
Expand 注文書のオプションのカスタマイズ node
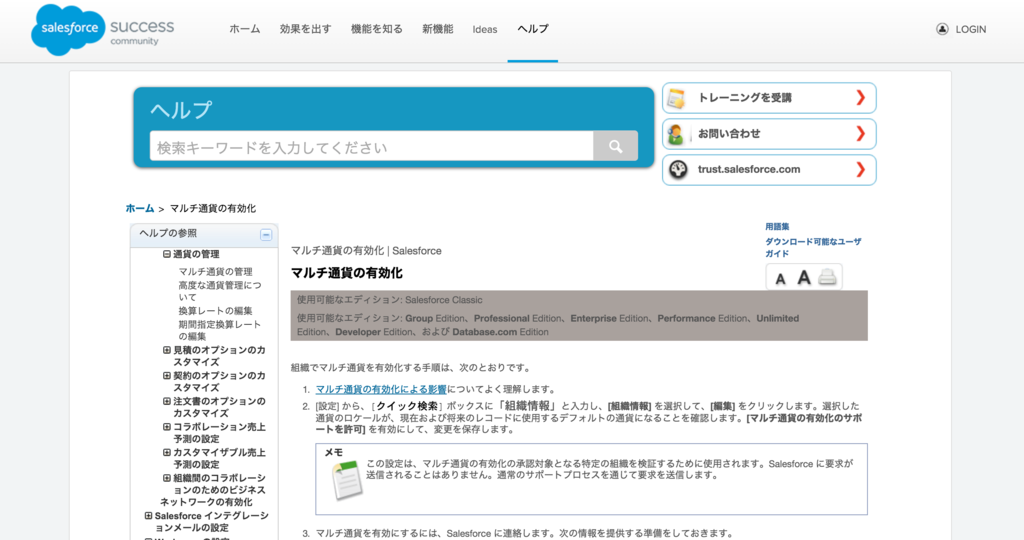(167, 401)
